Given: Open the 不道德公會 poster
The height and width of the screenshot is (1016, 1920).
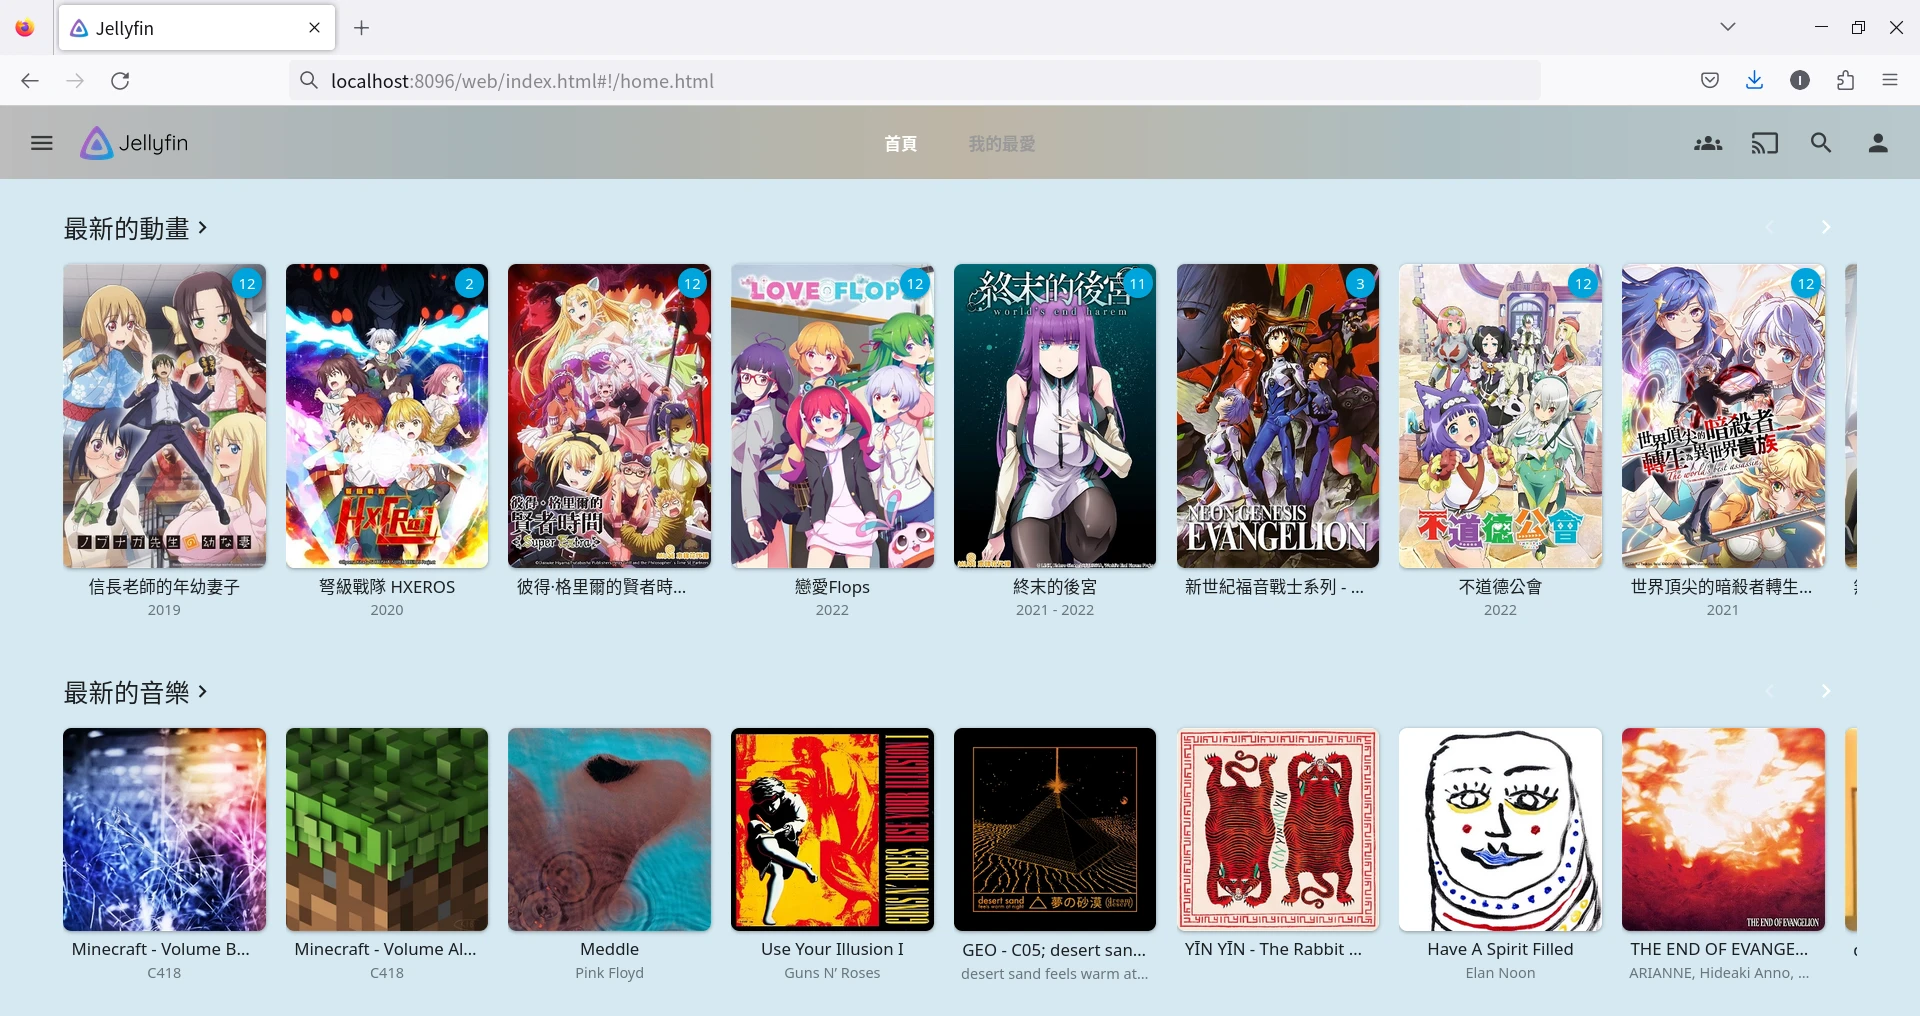Looking at the screenshot, I should tap(1500, 416).
